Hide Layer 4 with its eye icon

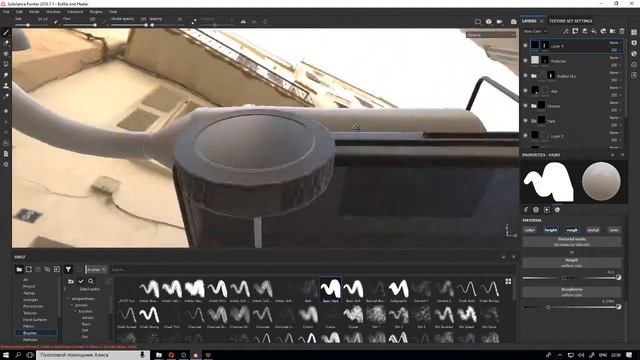tap(525, 46)
